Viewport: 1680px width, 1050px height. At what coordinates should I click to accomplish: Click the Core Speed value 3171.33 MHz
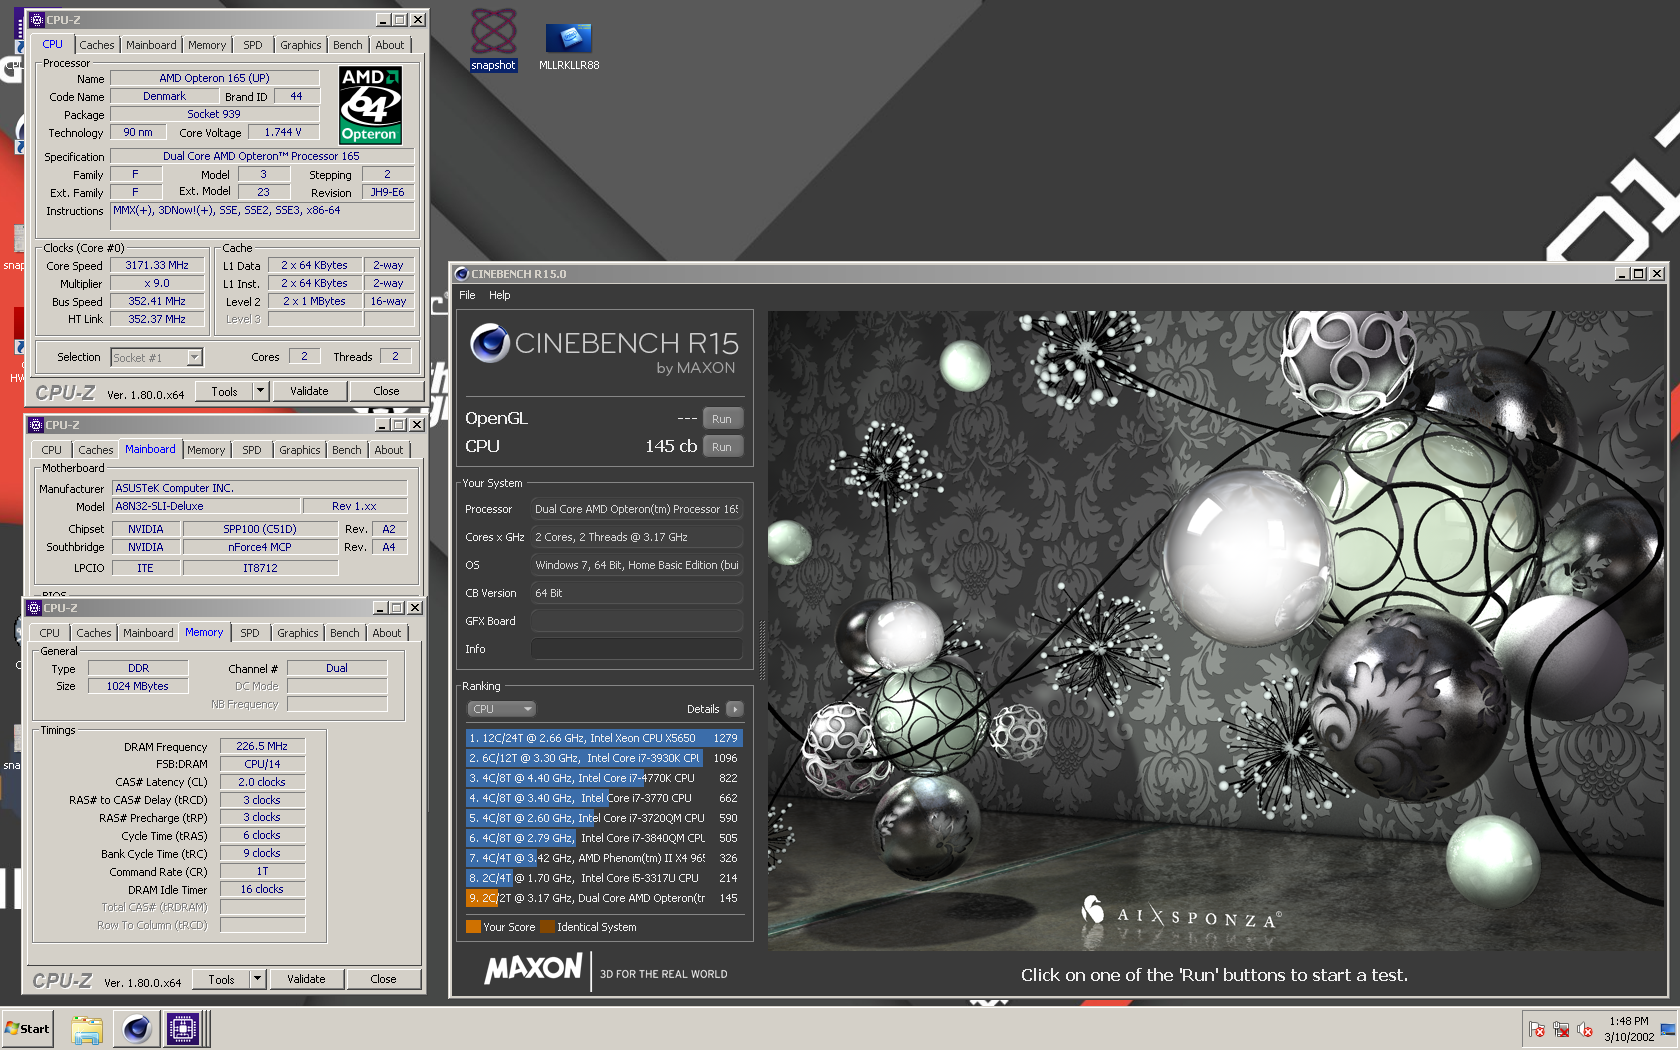157,266
